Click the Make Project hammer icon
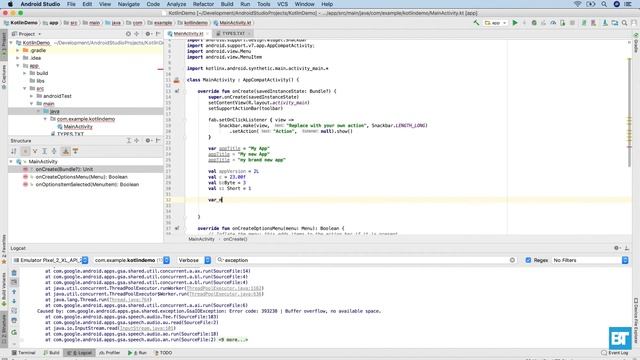Image resolution: width=640 pixels, height=360 pixels. click(x=476, y=23)
